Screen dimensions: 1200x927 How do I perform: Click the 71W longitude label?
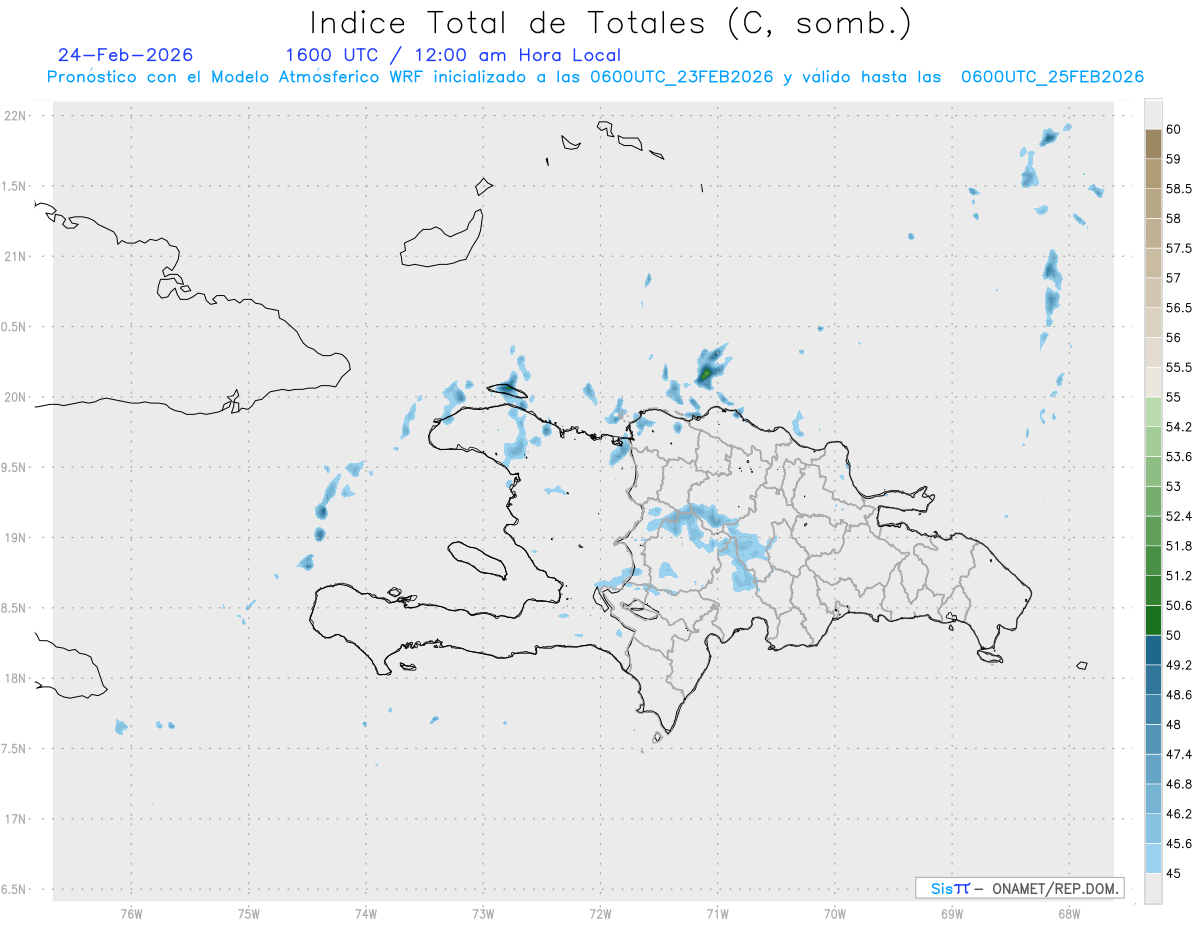717,913
